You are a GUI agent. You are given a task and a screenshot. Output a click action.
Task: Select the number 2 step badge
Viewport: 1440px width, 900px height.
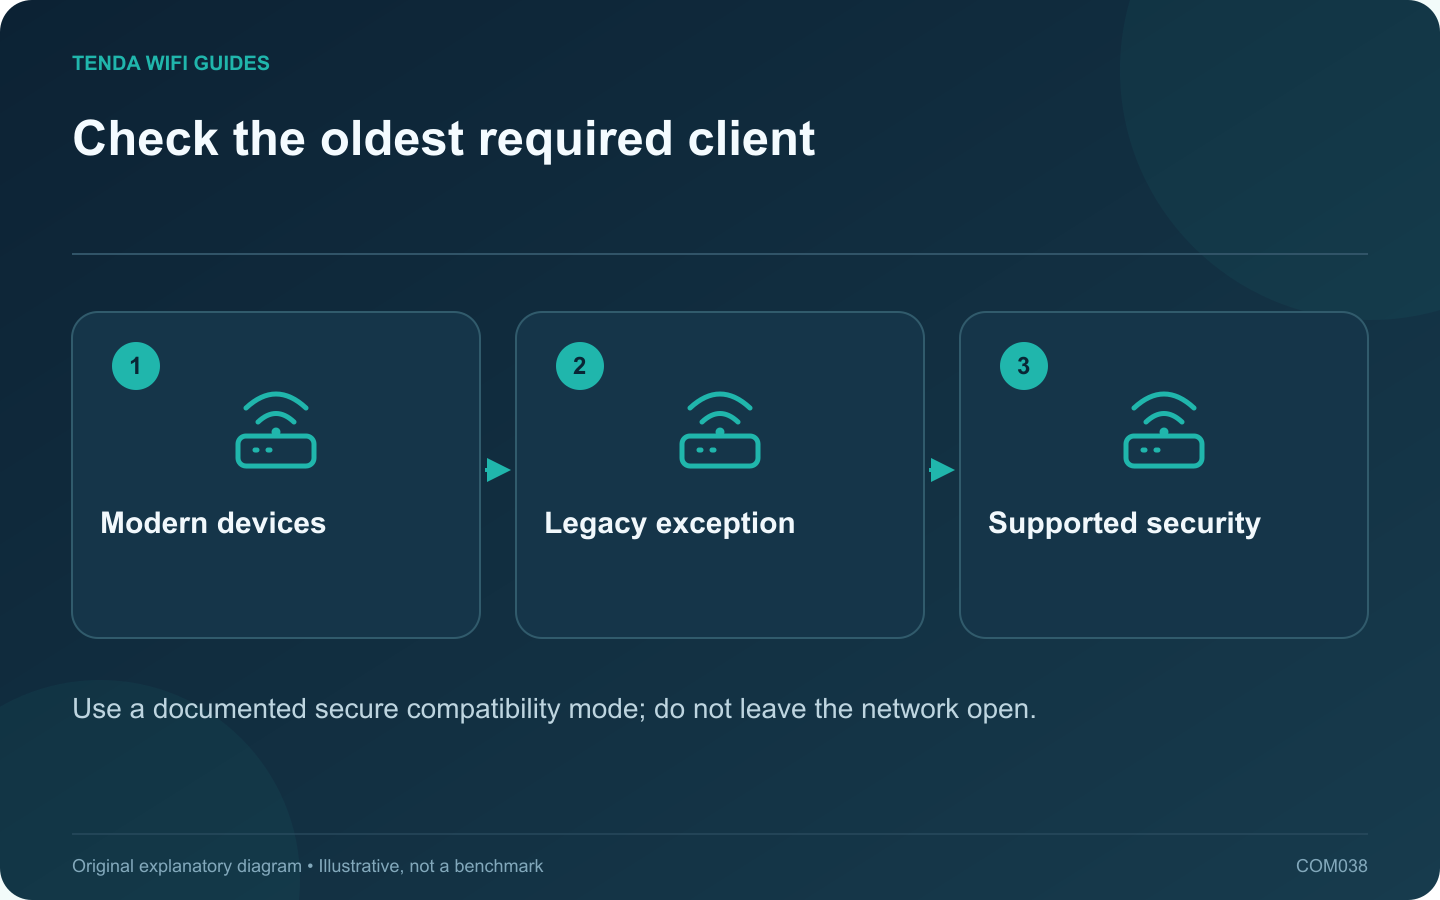coord(580,366)
